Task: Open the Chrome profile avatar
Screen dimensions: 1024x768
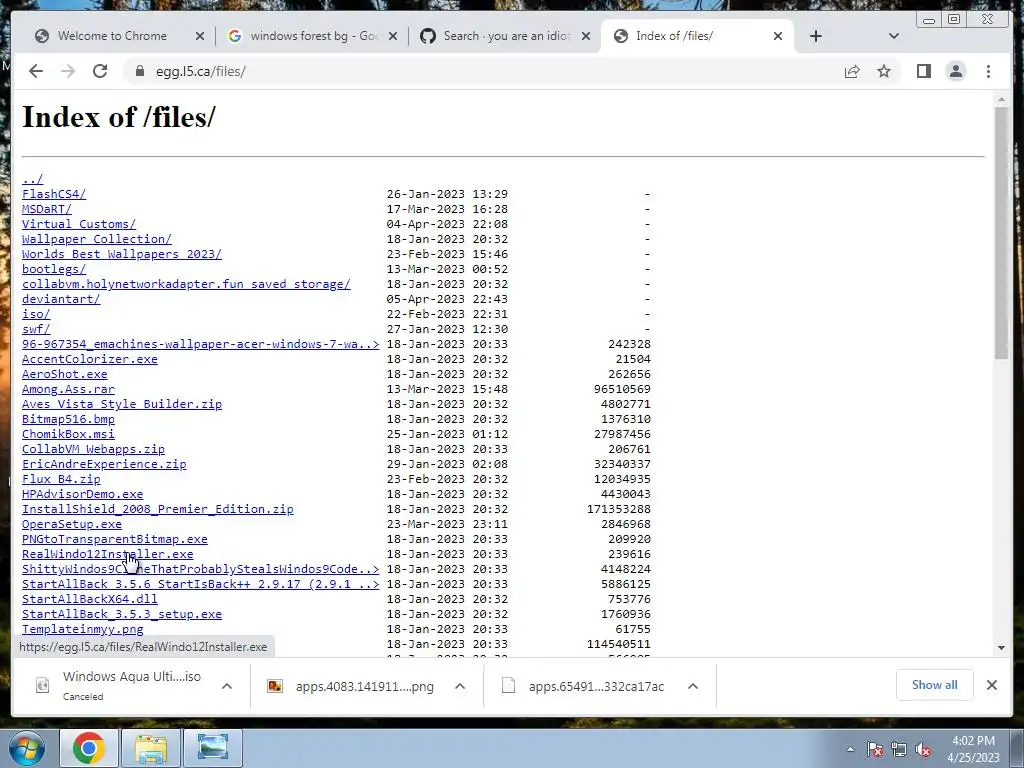Action: click(x=956, y=71)
